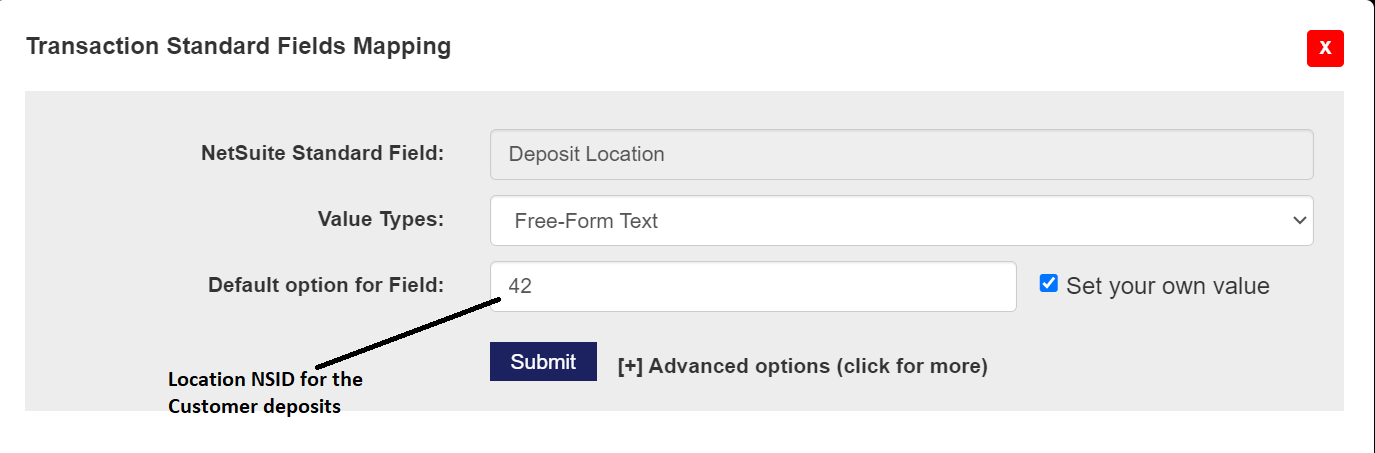Screen dimensions: 1375x453
Task: Click the "NetSuite Standard Field:" label
Action: point(322,153)
